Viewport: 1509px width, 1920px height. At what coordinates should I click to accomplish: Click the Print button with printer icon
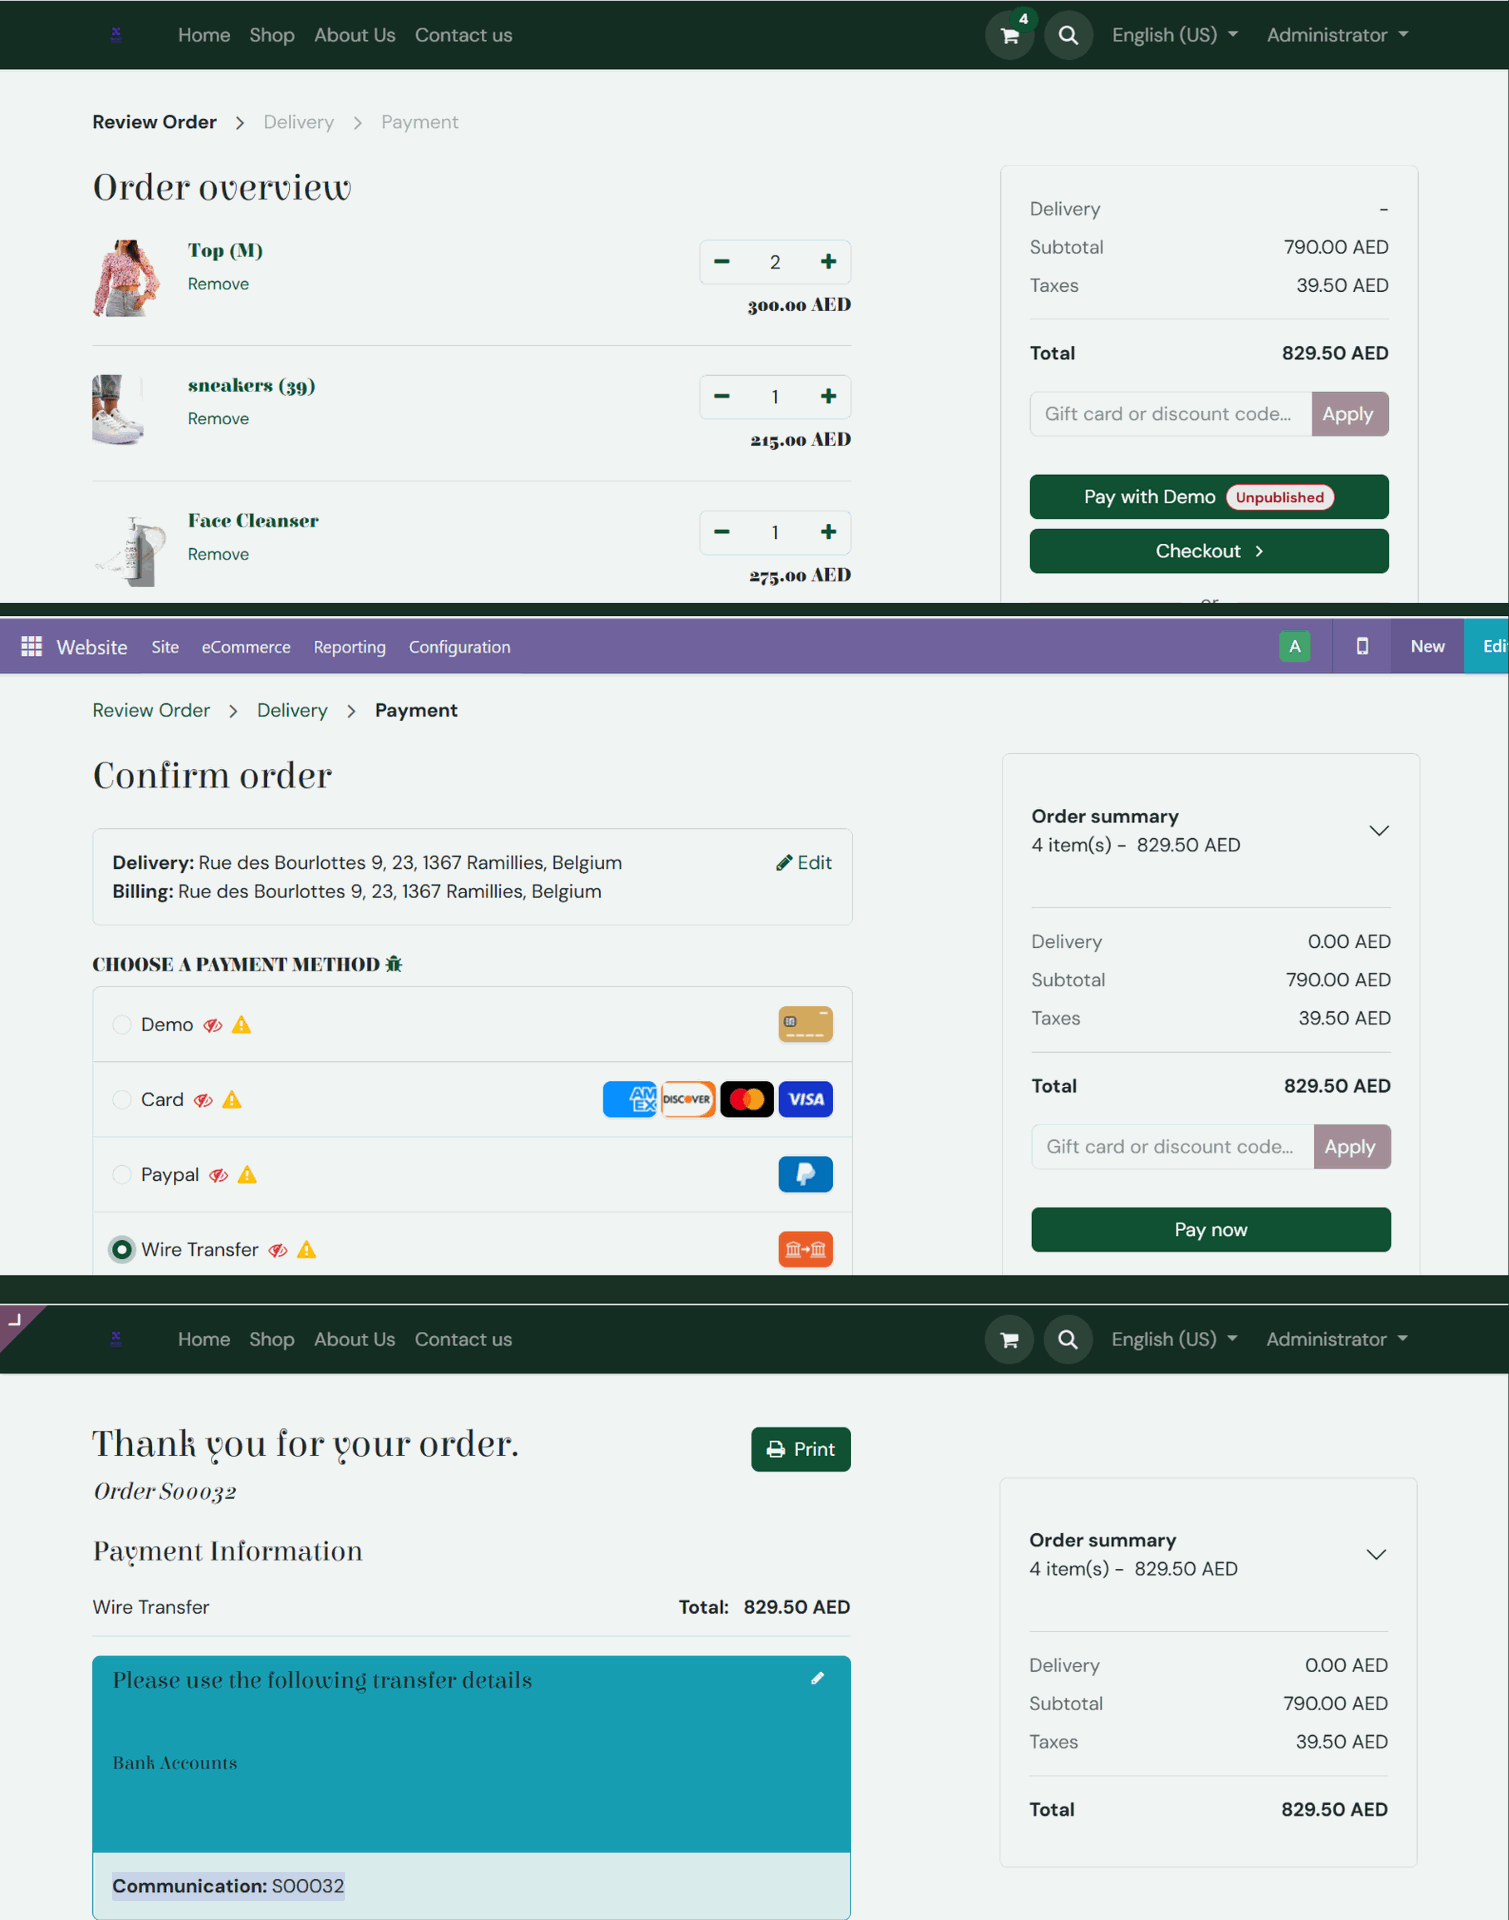[800, 1449]
